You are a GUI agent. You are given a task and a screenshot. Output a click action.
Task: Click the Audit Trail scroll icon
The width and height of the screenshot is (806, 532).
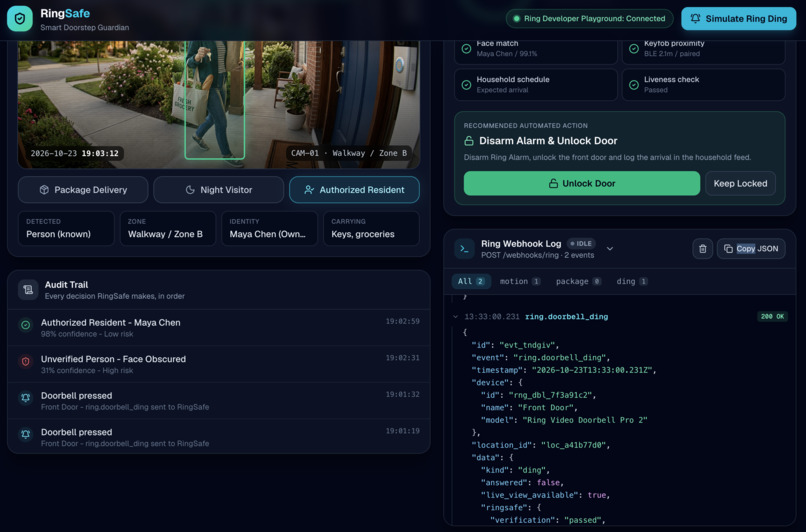pyautogui.click(x=28, y=290)
